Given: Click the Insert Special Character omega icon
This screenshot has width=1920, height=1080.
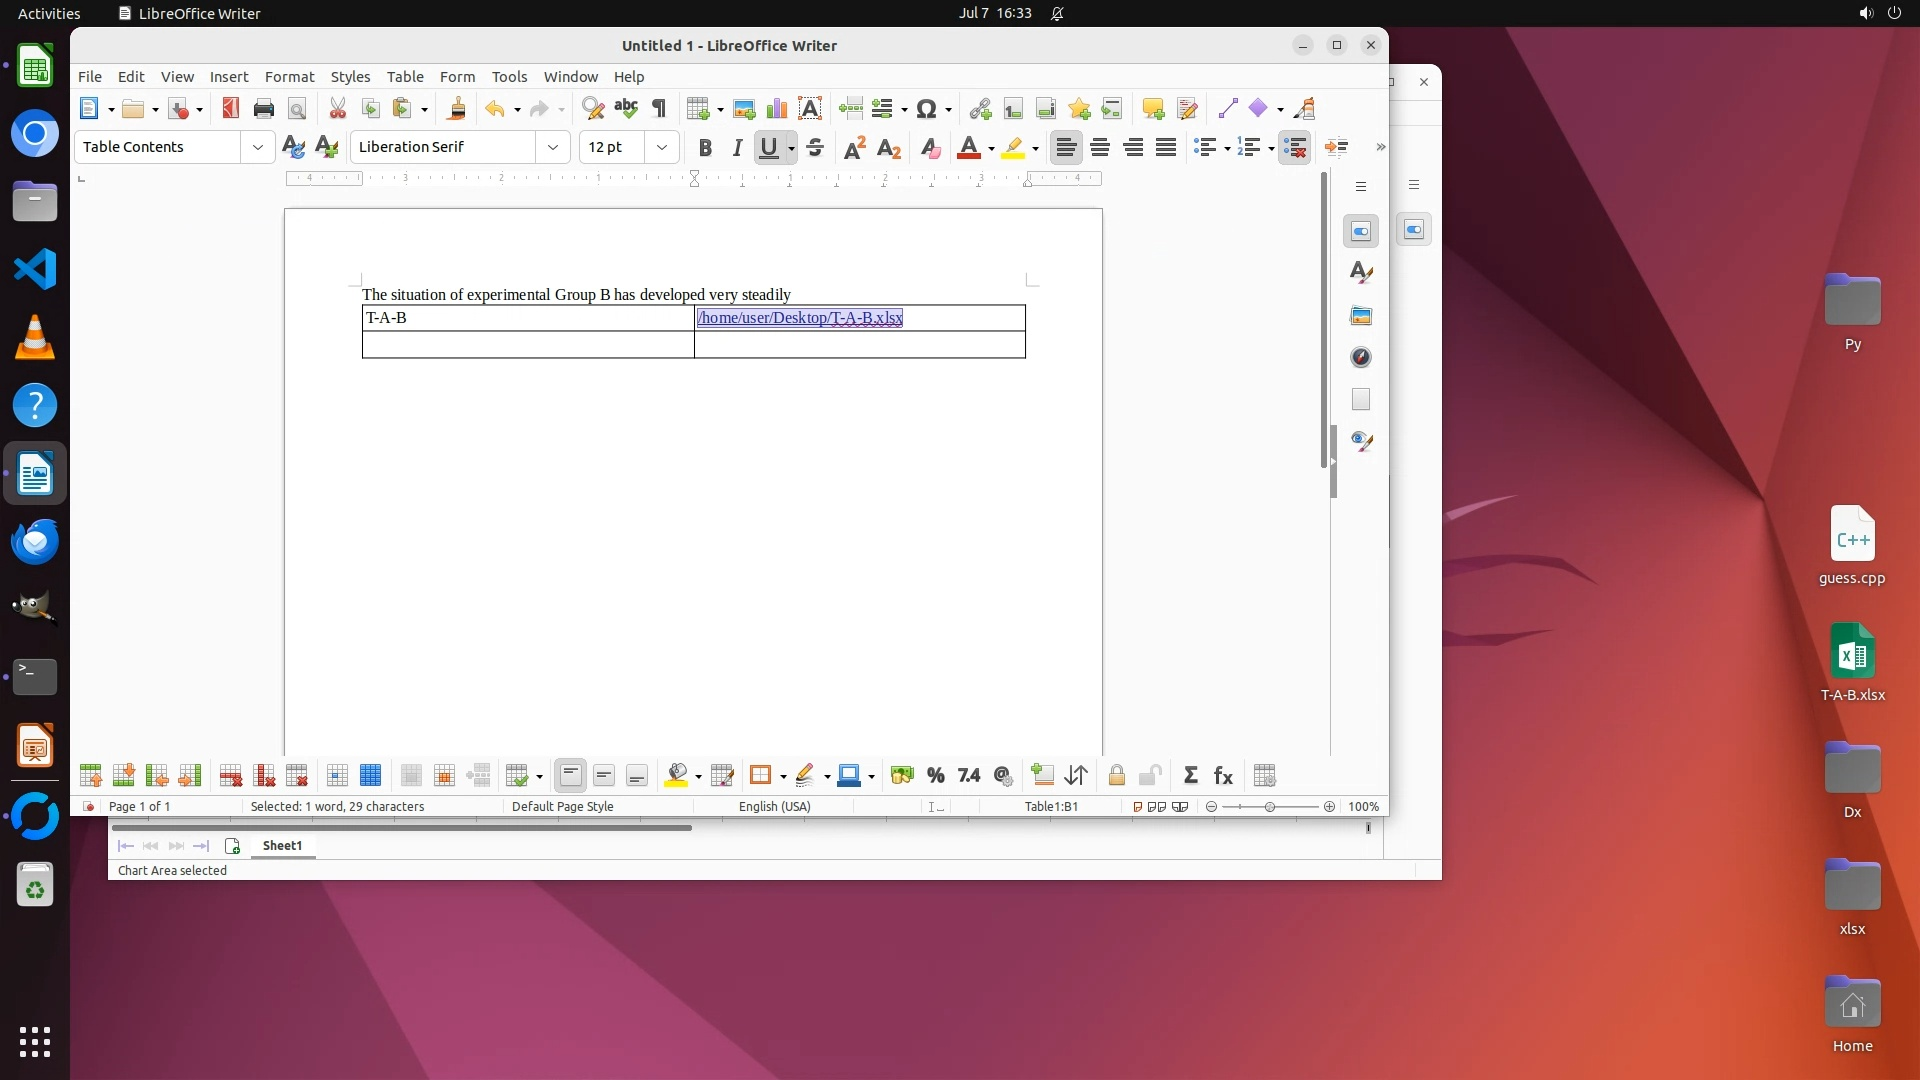Looking at the screenshot, I should [x=926, y=109].
